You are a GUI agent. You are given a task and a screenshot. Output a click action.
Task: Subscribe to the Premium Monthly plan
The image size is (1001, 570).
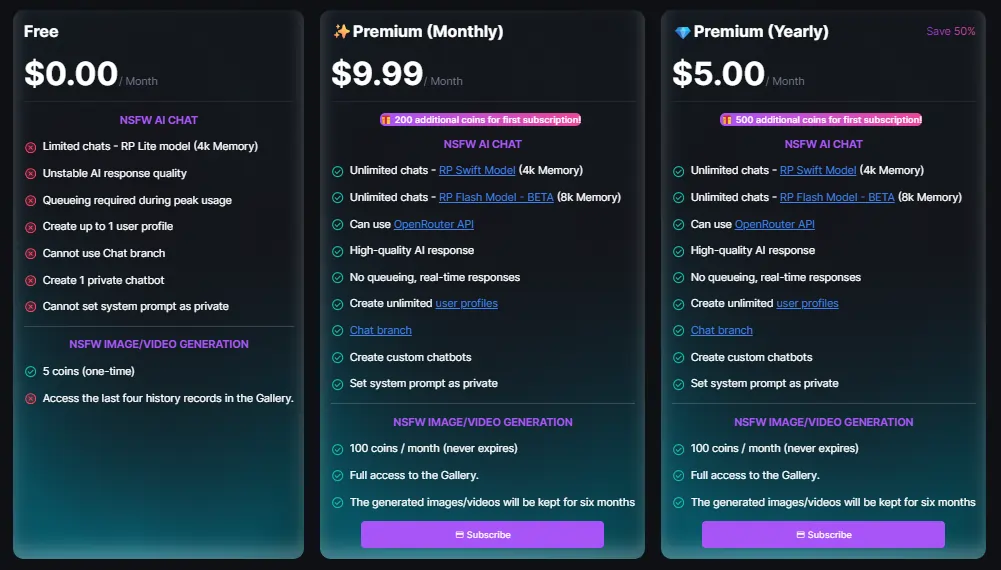pyautogui.click(x=482, y=535)
